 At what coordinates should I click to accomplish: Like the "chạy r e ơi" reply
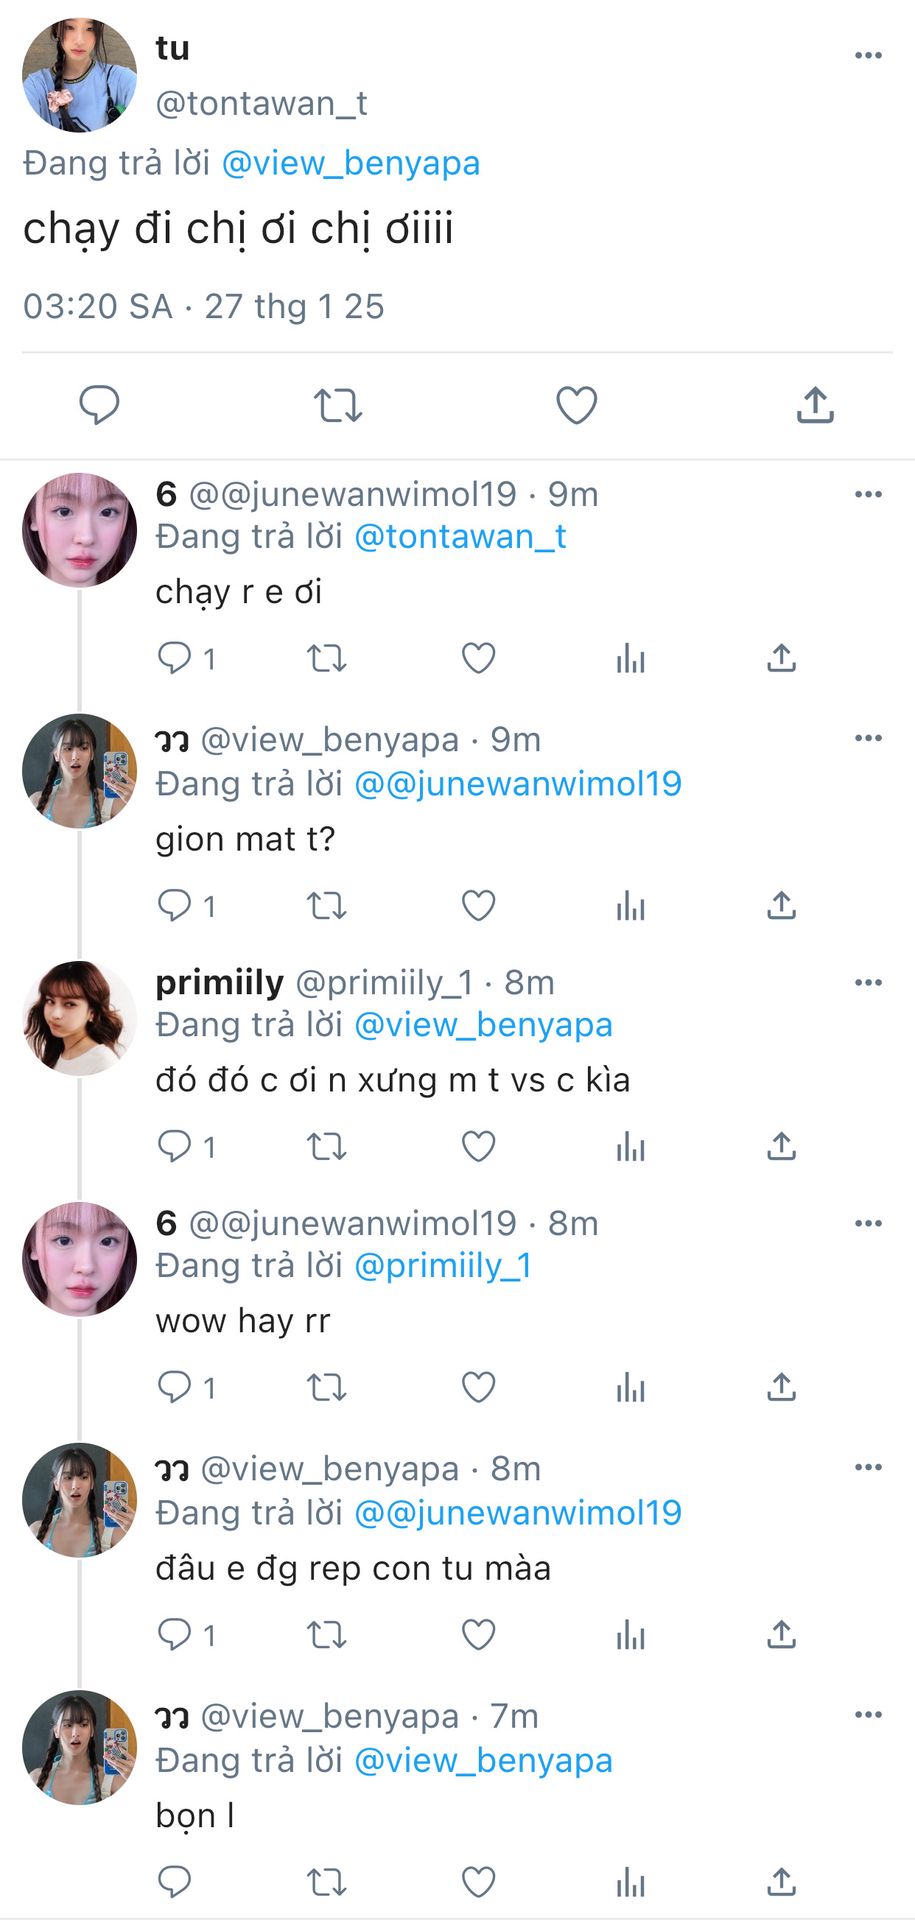pyautogui.click(x=478, y=658)
